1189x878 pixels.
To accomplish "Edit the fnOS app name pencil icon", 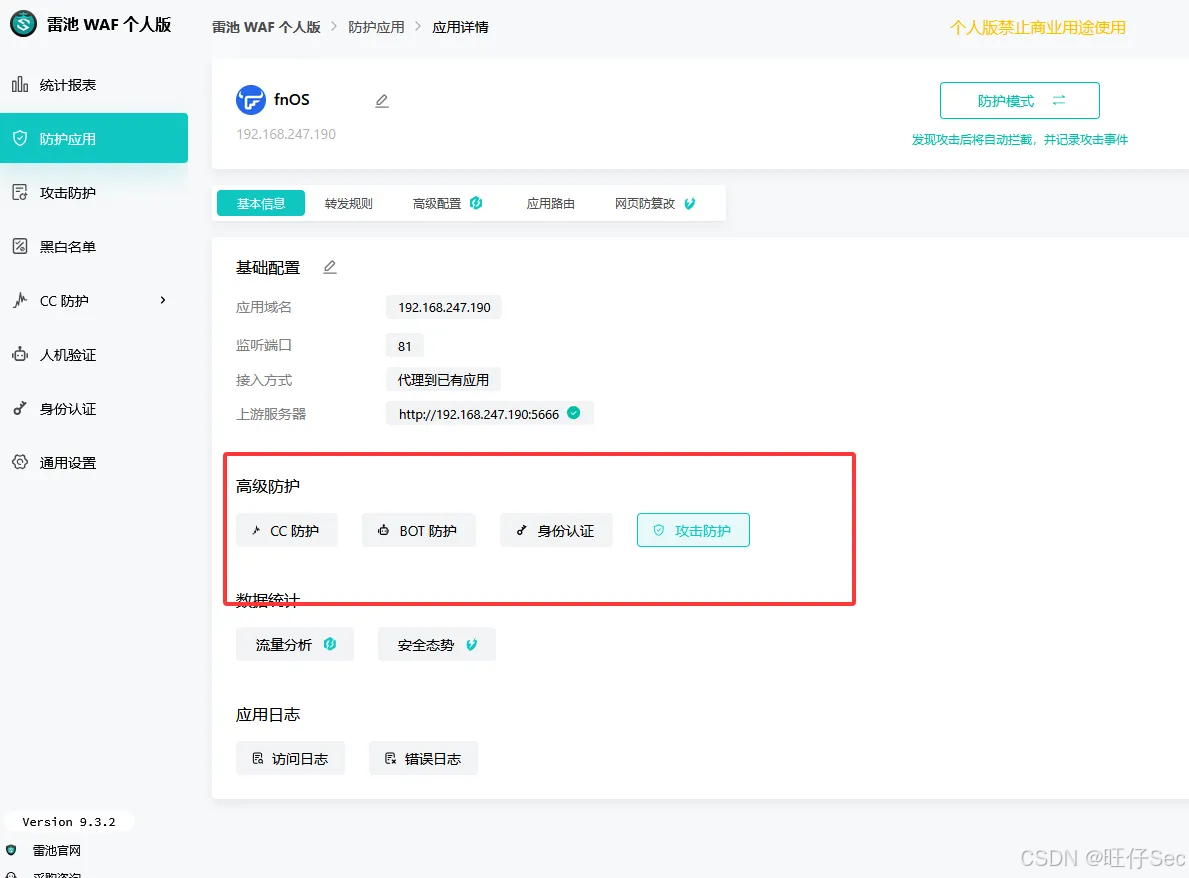I will coord(382,101).
